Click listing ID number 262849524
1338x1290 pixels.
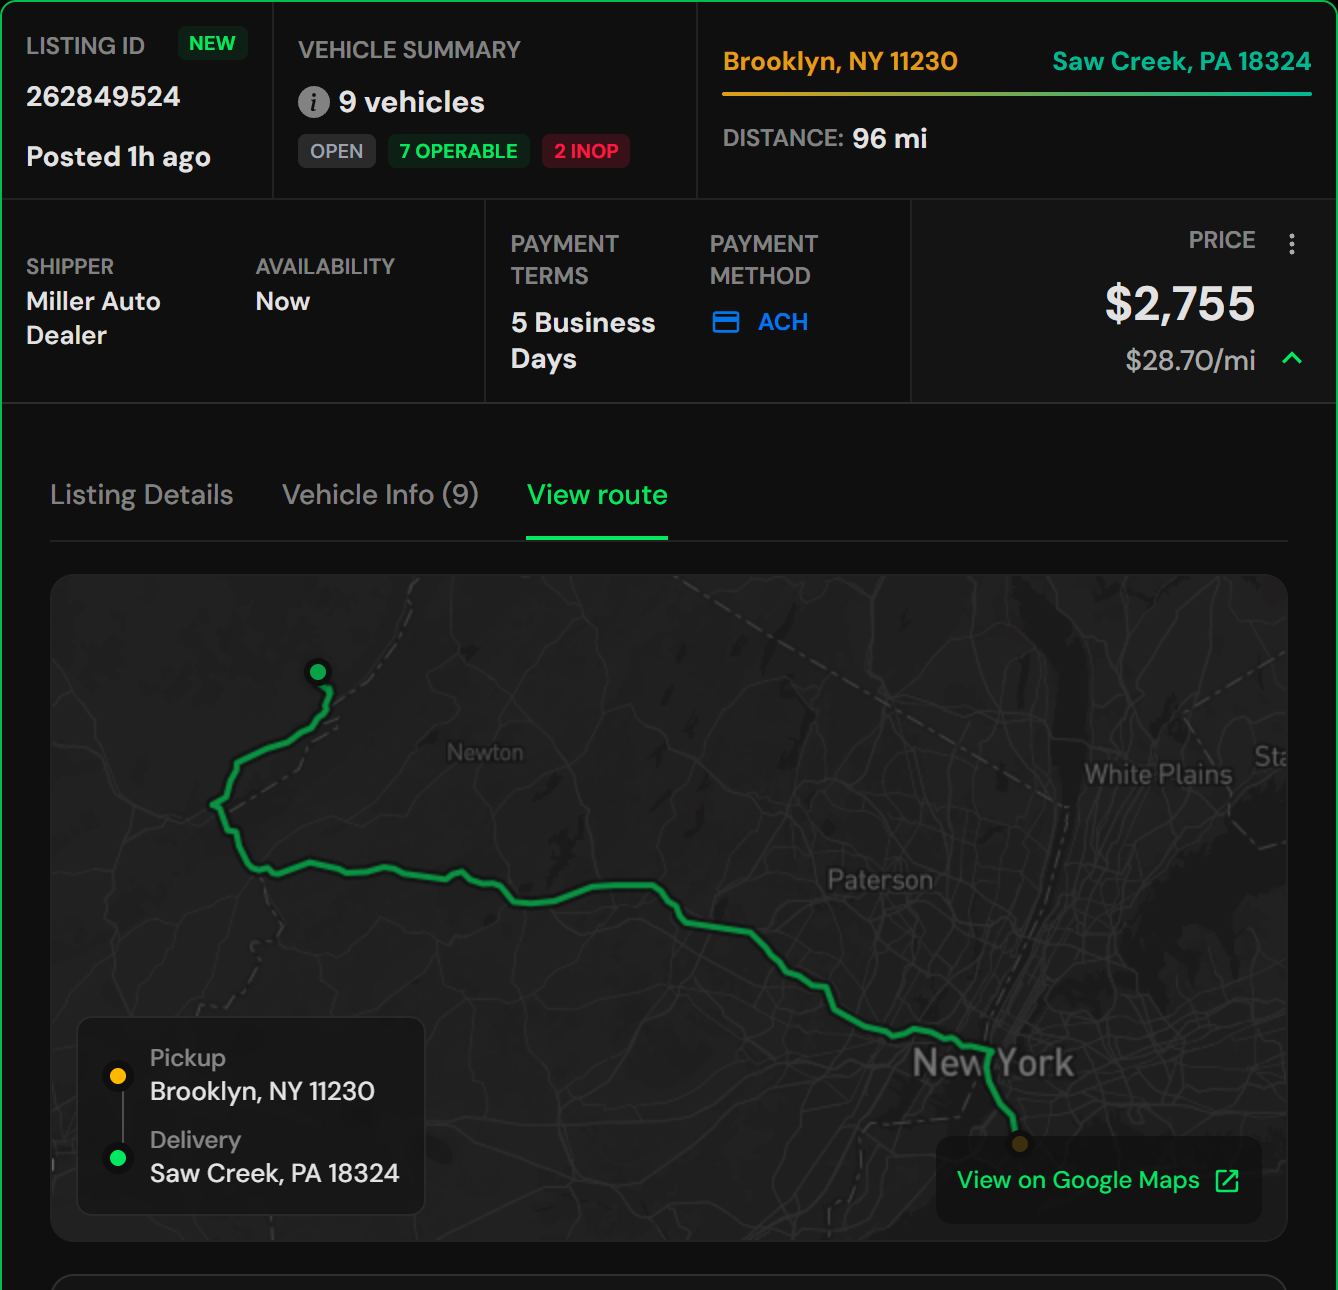click(x=103, y=97)
